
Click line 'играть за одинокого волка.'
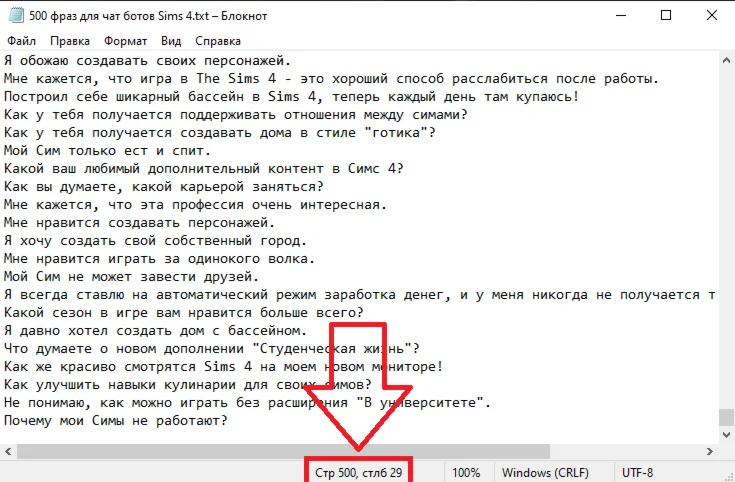coord(159,258)
